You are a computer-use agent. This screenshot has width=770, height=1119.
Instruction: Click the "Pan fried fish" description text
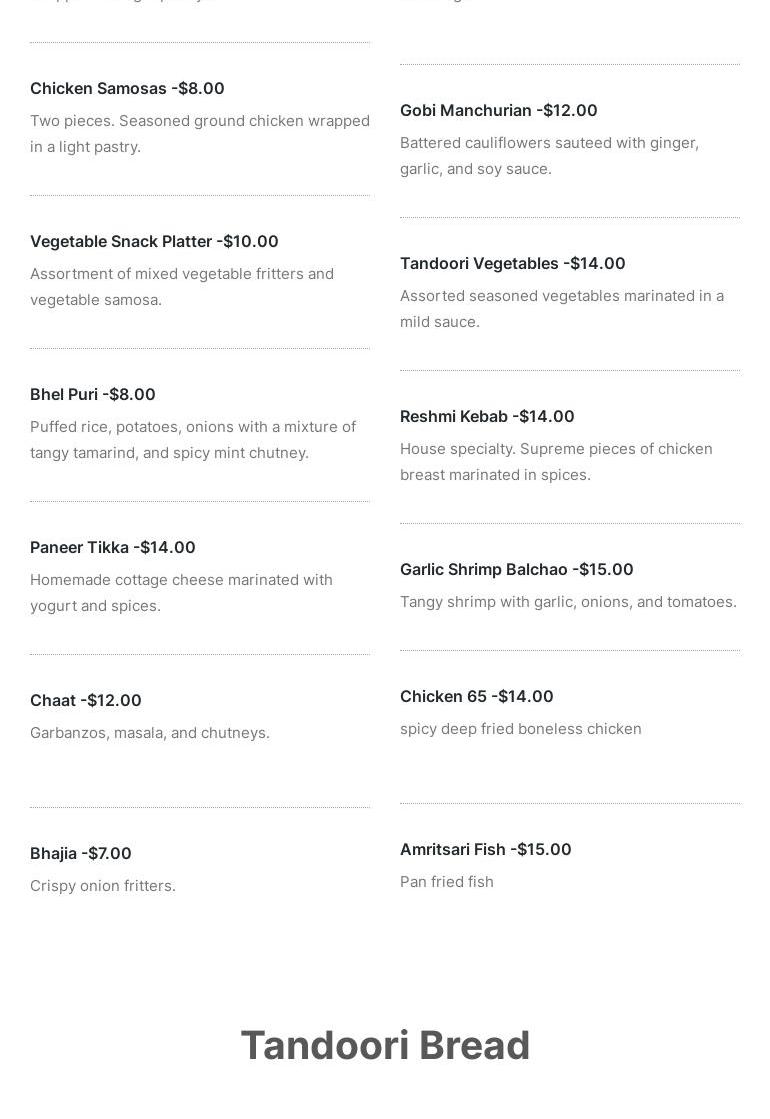click(447, 882)
